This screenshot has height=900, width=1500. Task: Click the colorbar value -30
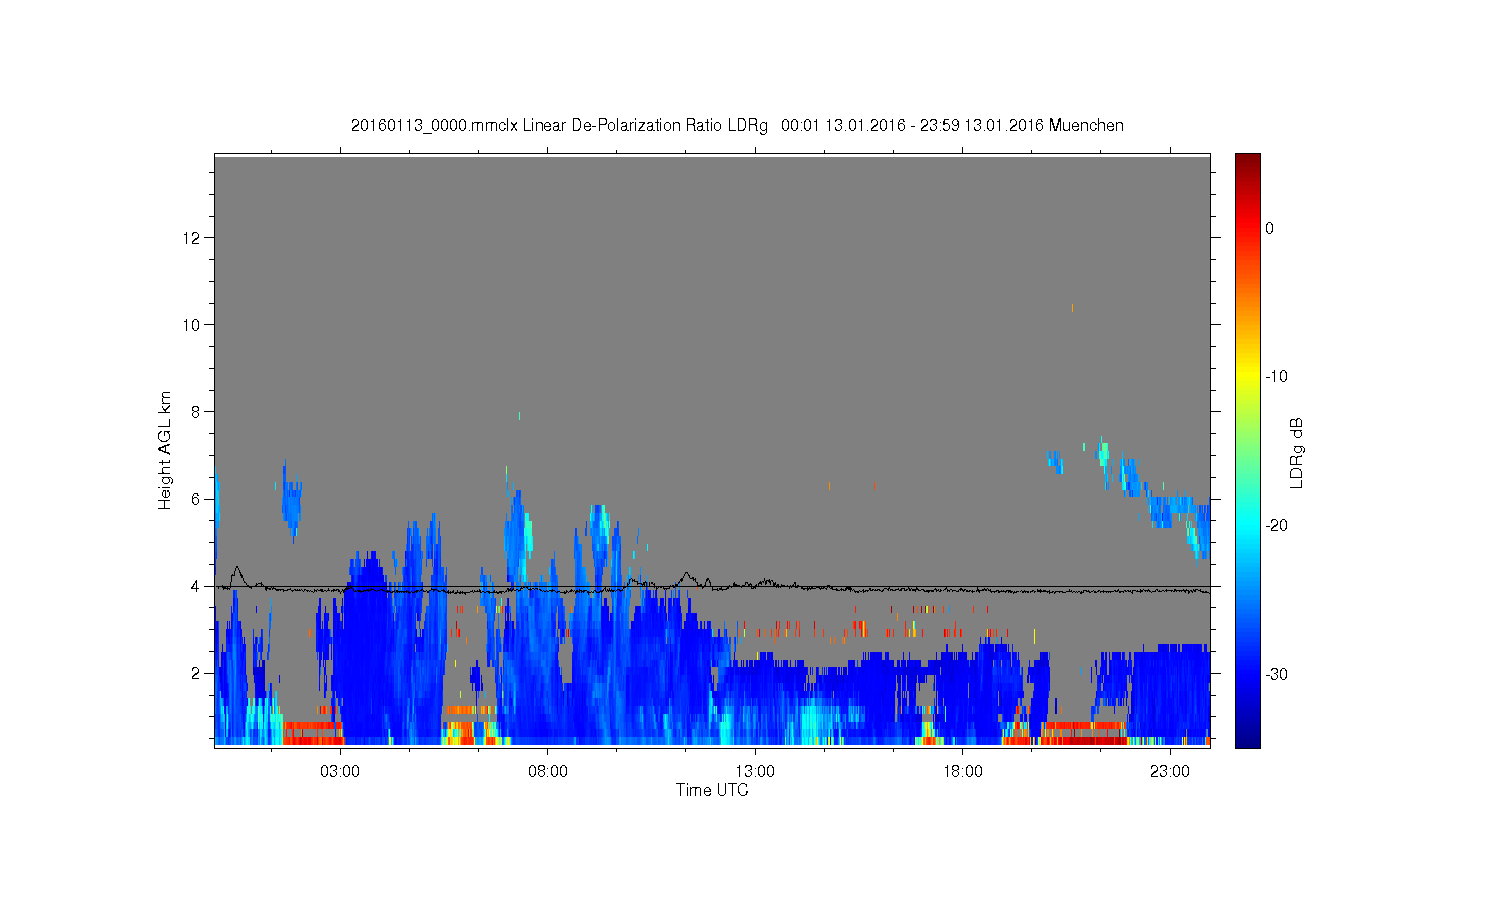(1276, 675)
